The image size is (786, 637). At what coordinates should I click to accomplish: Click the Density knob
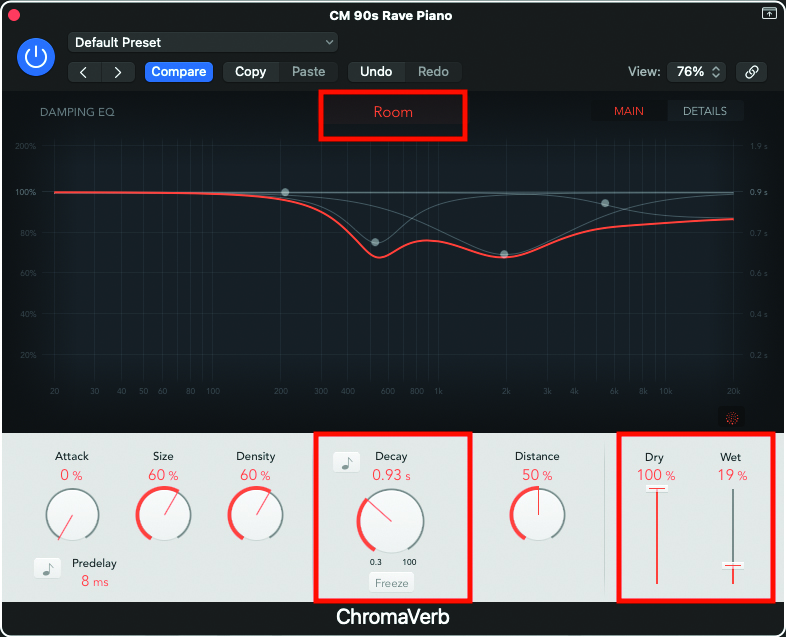point(256,514)
